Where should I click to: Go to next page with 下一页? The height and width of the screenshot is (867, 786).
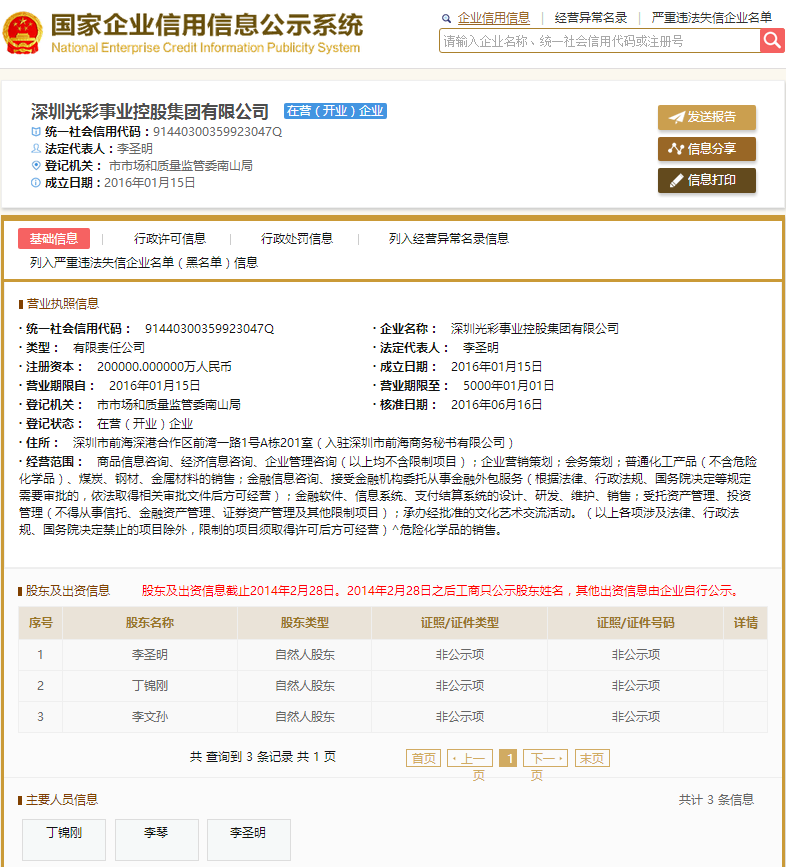pos(546,758)
